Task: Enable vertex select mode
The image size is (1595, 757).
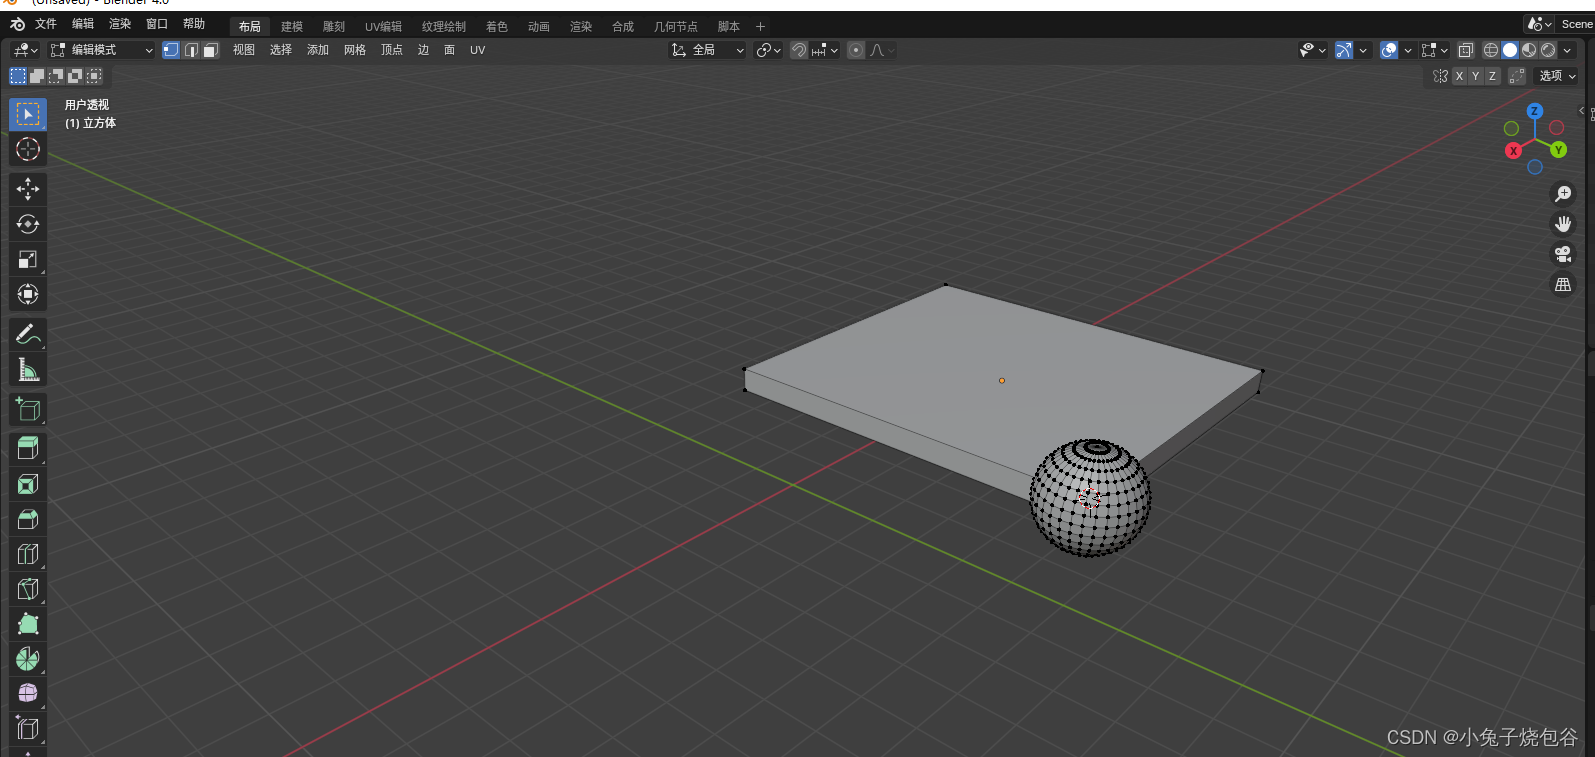Action: pos(171,50)
